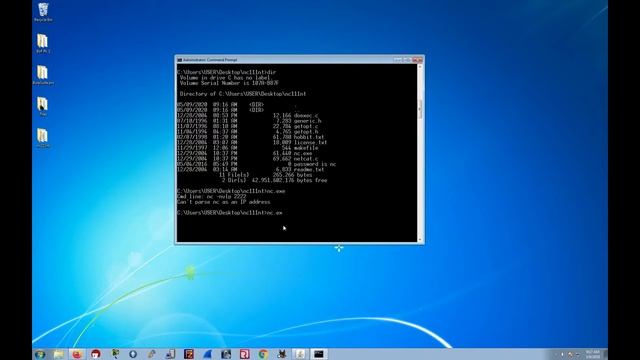Screen dimensions: 640x360
Task: Open Google Chrome from the taskbar
Action: pyautogui.click(x=263, y=354)
